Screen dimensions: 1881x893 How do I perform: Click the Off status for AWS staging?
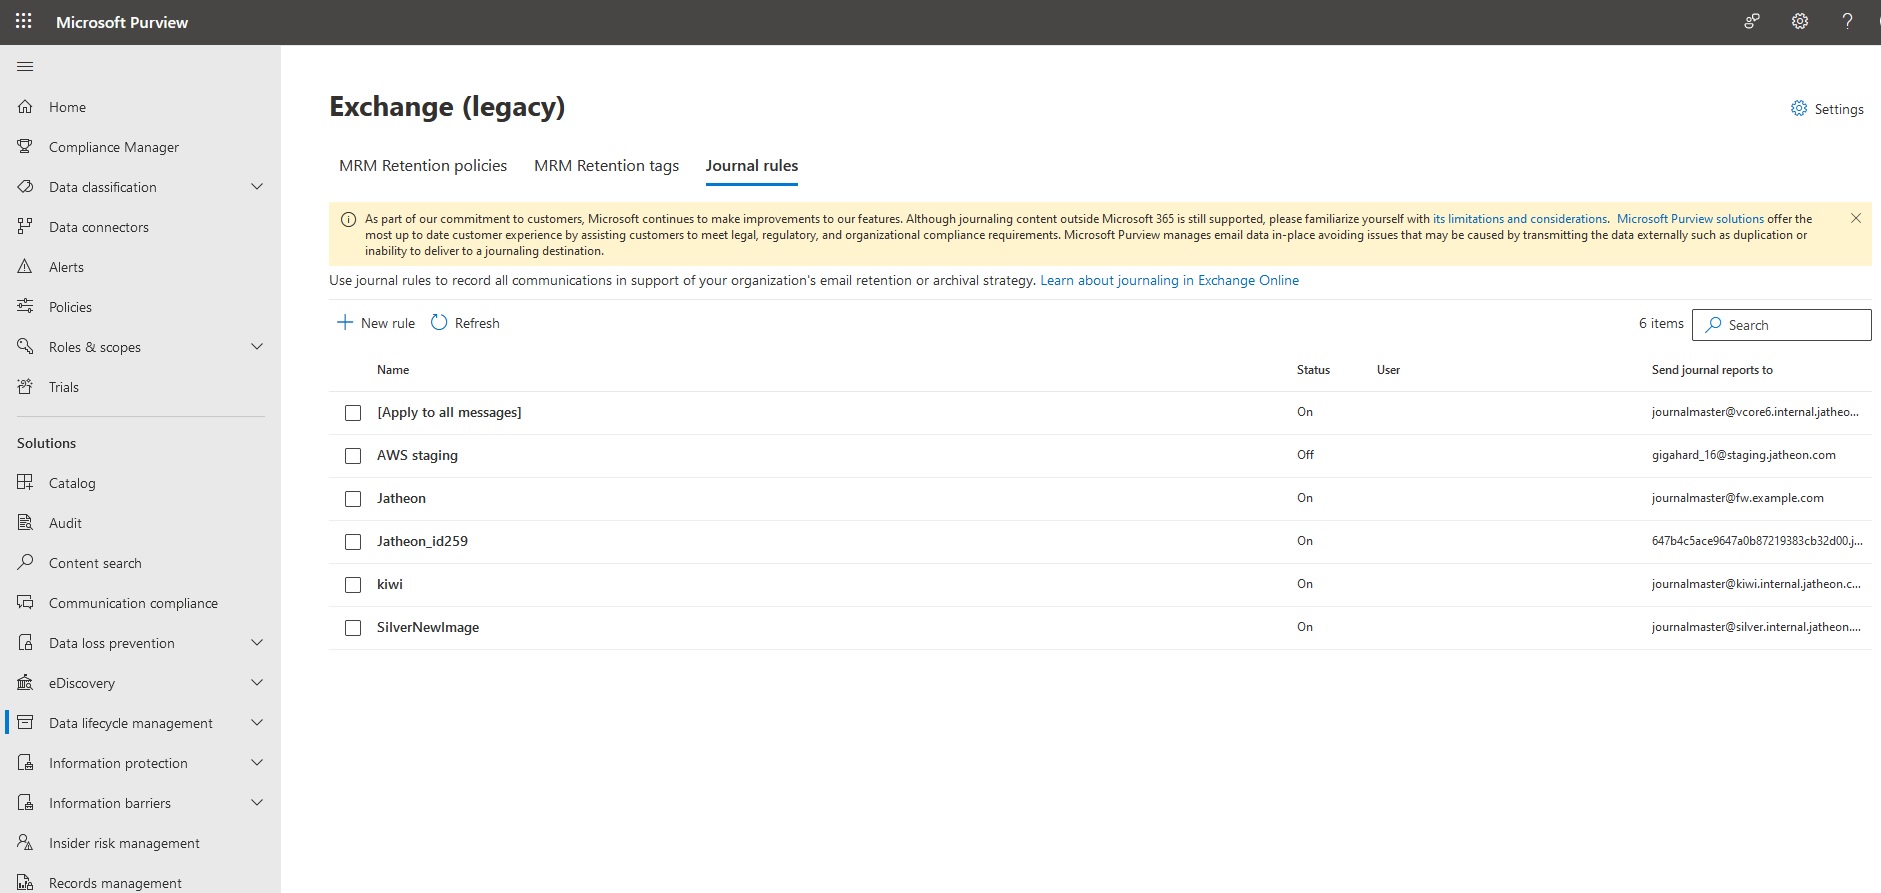point(1305,455)
